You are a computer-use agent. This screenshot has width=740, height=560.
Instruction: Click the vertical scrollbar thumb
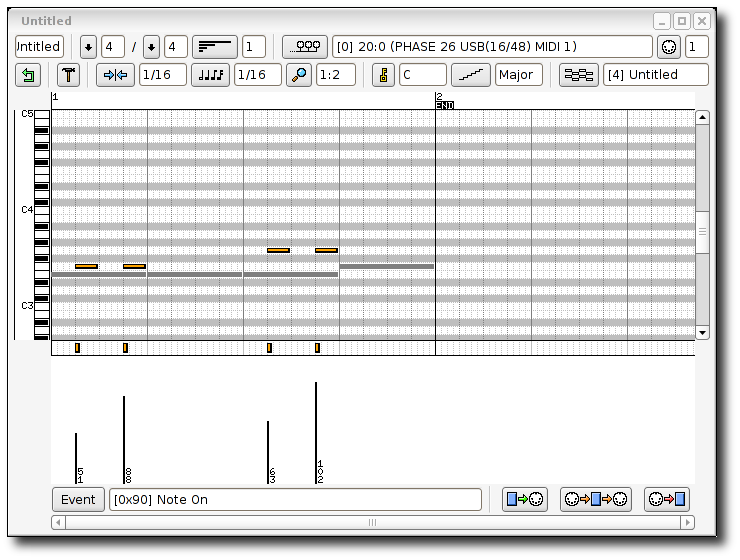pyautogui.click(x=702, y=232)
